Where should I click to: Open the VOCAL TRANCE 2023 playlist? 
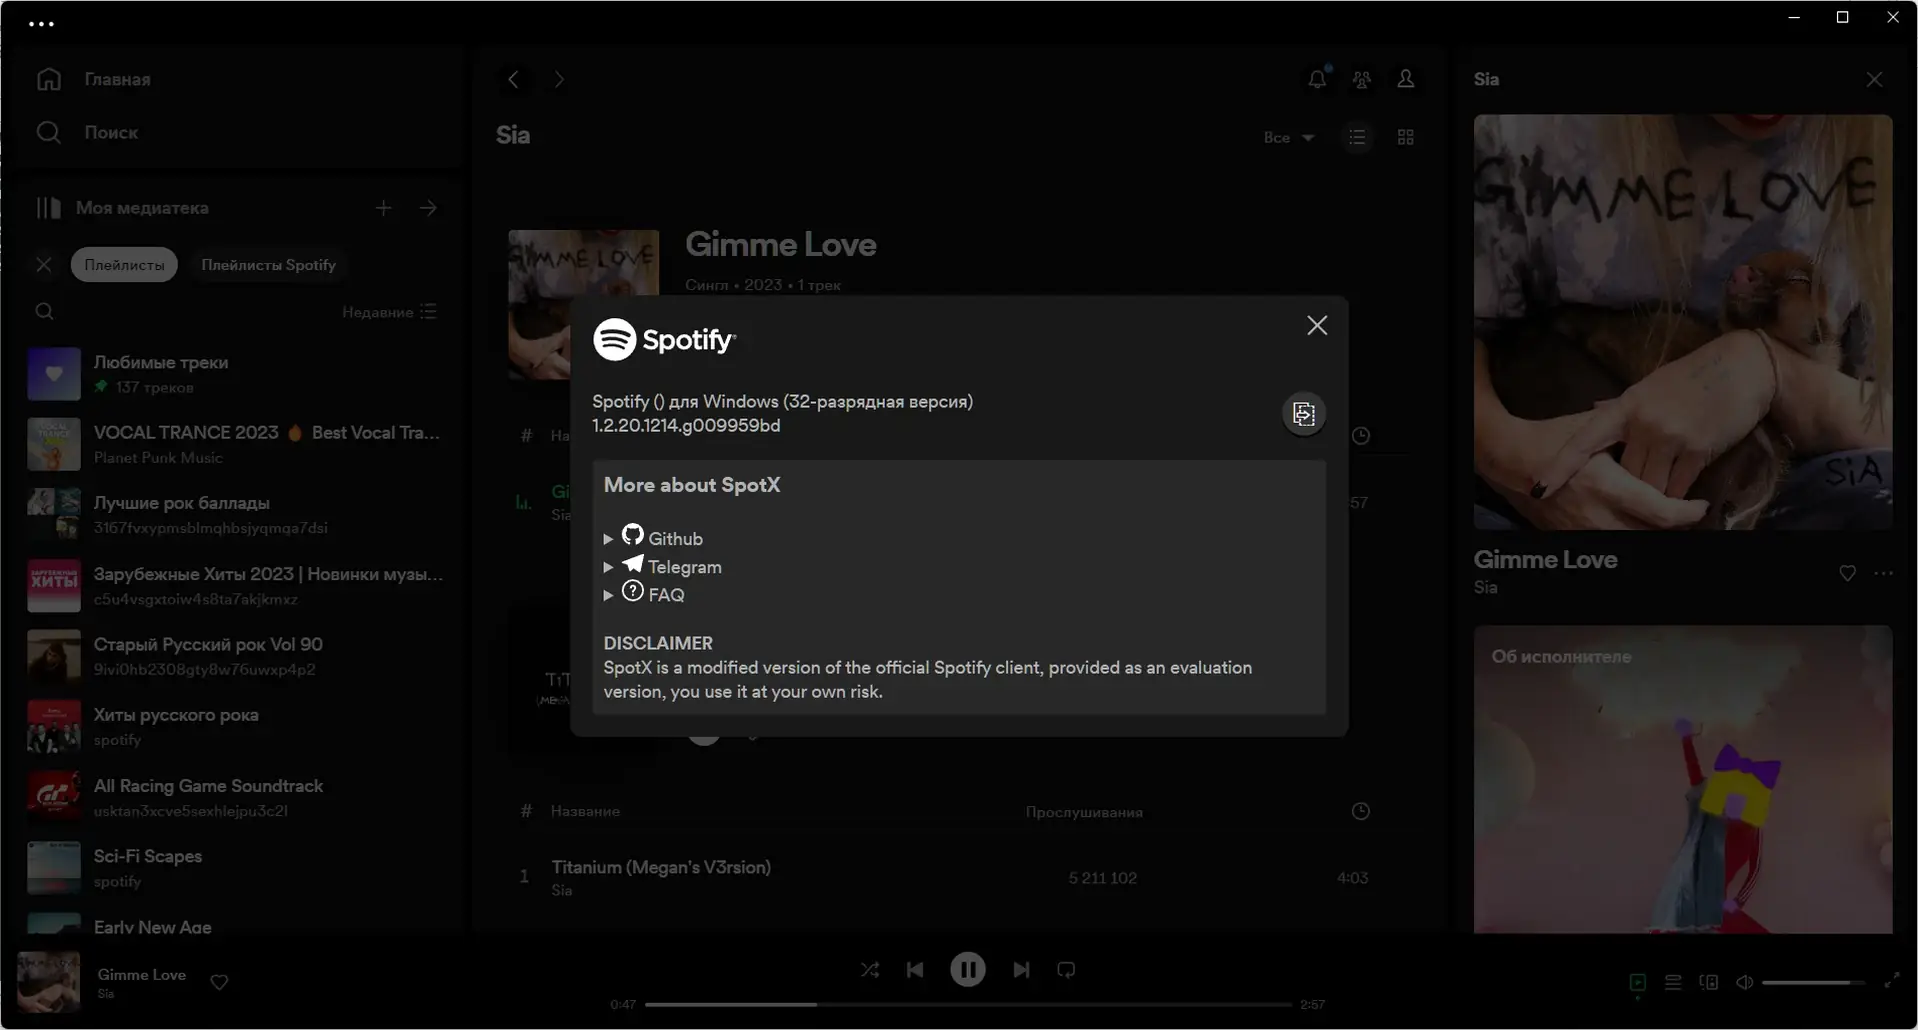click(x=236, y=444)
